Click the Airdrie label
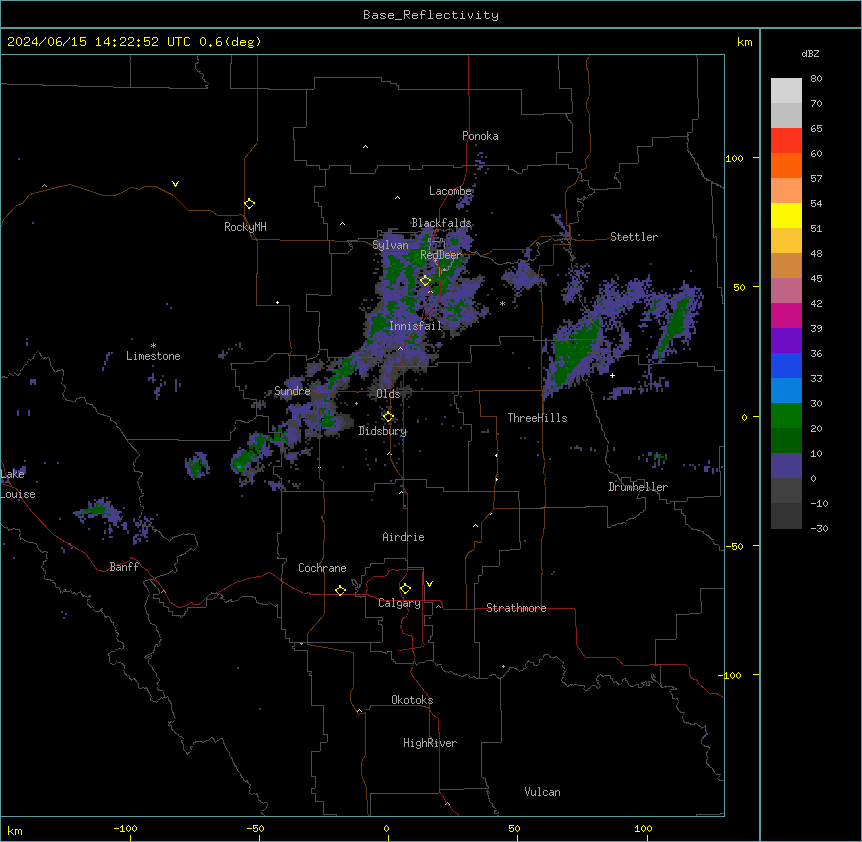862x842 pixels. (403, 537)
